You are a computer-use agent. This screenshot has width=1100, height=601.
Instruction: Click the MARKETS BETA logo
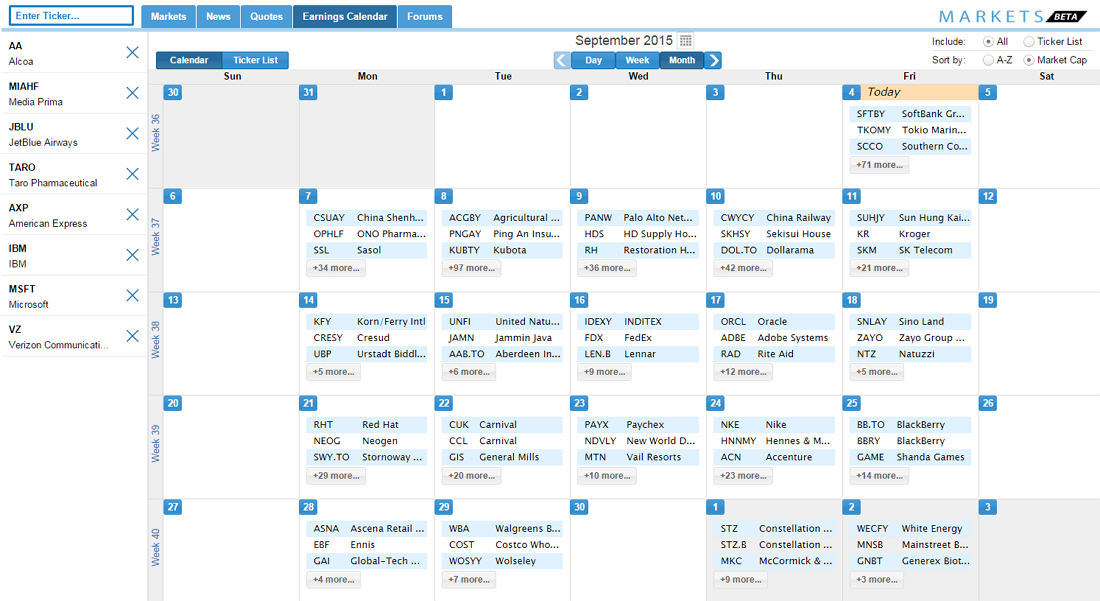pos(1013,16)
